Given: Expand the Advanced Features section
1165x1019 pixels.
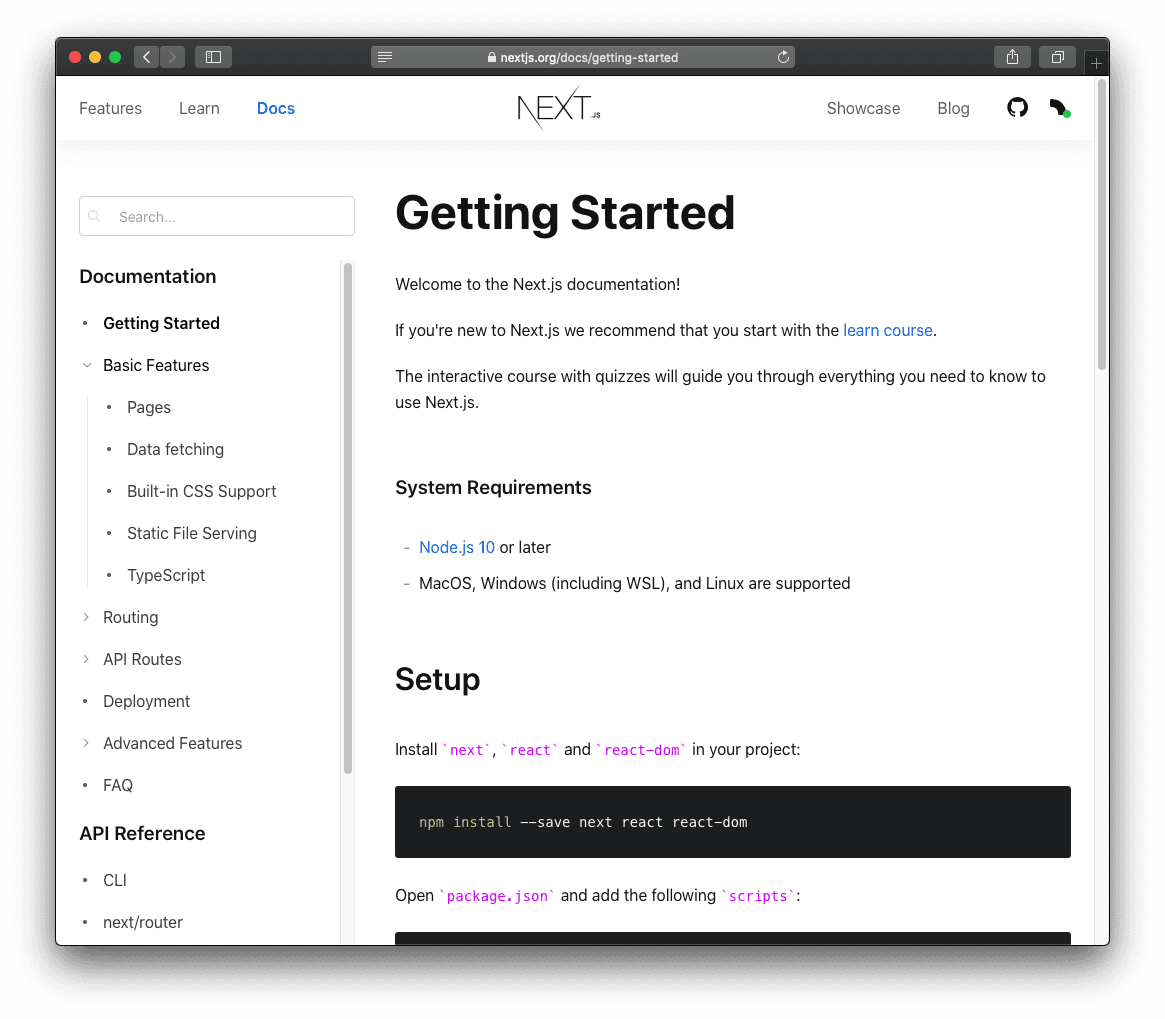Looking at the screenshot, I should [x=86, y=743].
